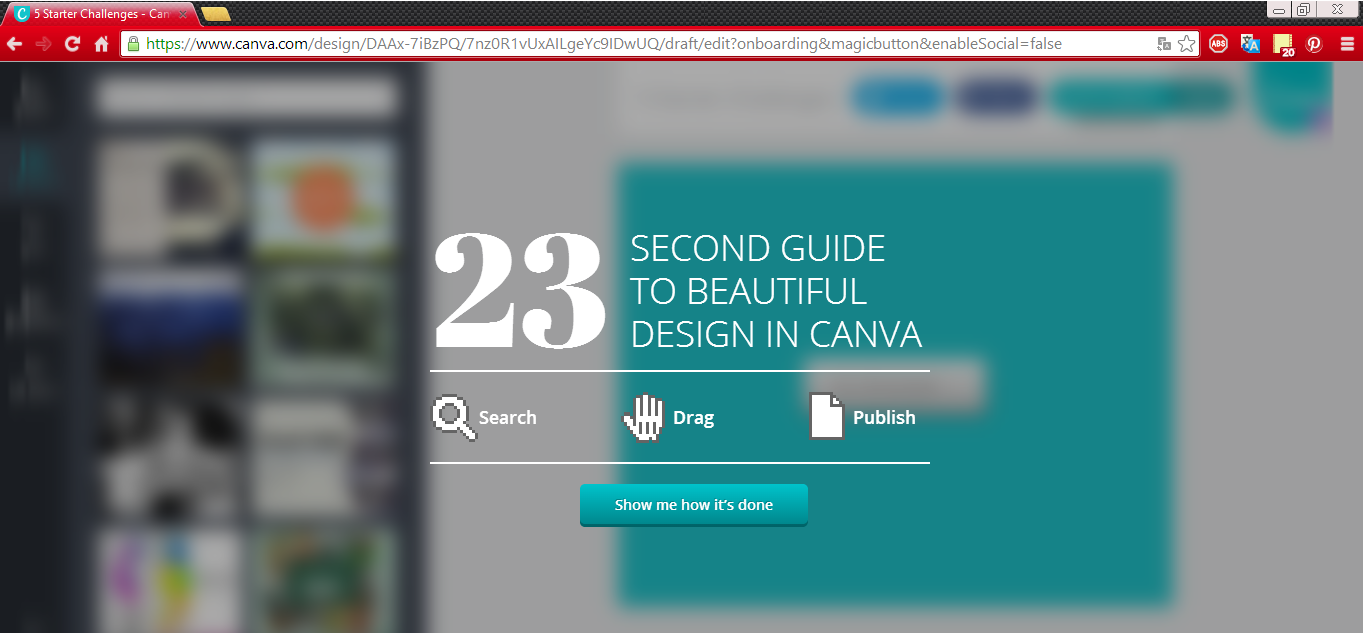Open the Adblock extension icon

[x=1218, y=44]
